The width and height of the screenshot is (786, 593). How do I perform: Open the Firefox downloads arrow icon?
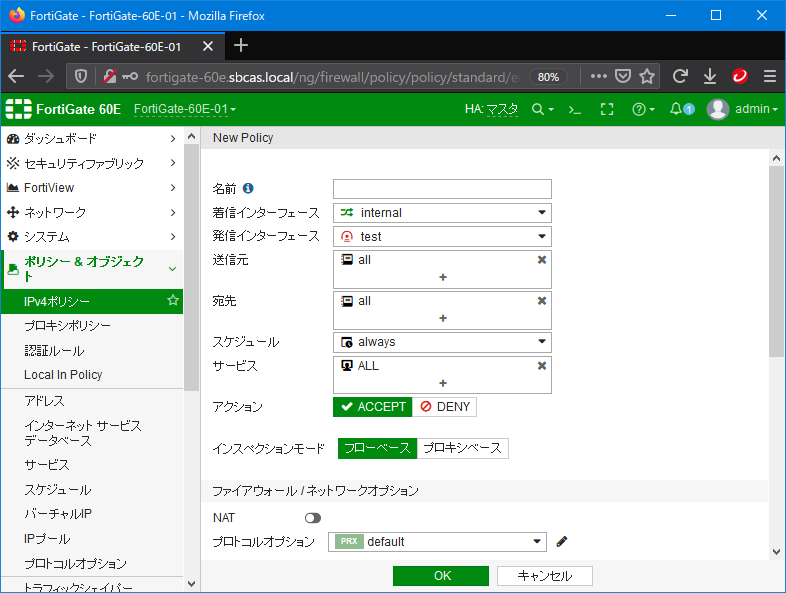click(x=710, y=77)
